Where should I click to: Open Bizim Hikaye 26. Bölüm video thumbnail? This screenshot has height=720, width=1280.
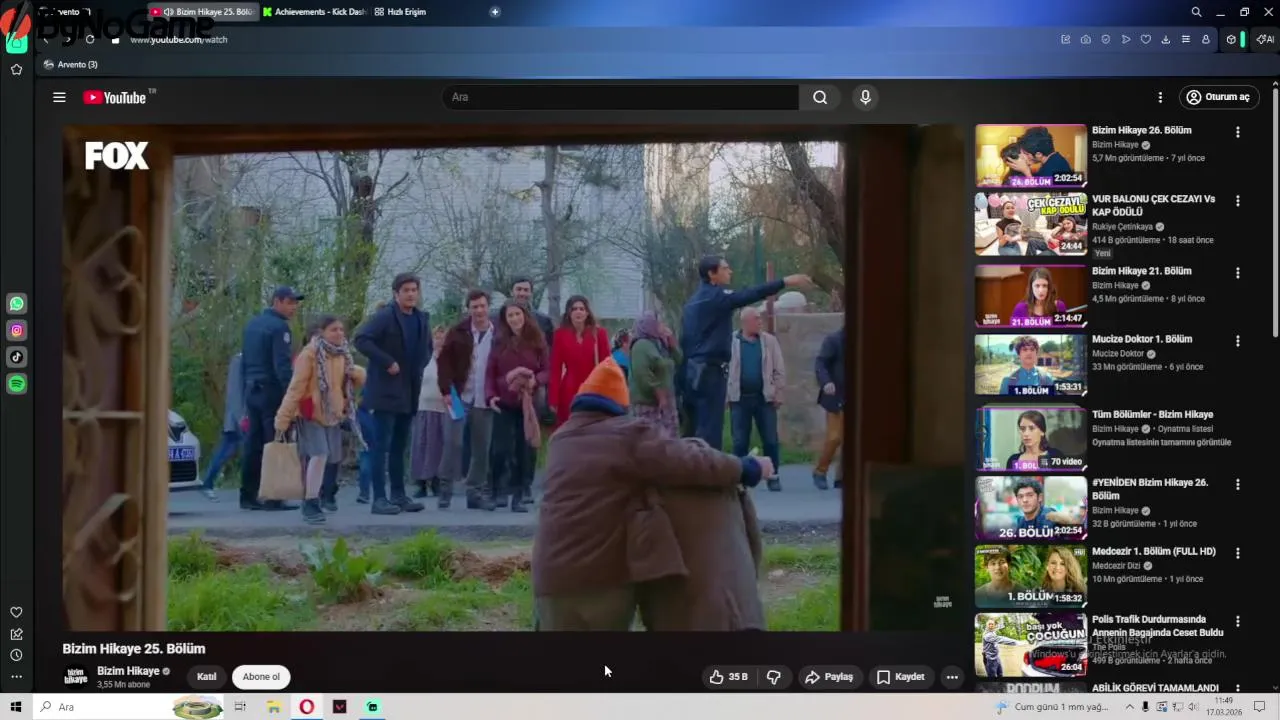(x=1031, y=155)
